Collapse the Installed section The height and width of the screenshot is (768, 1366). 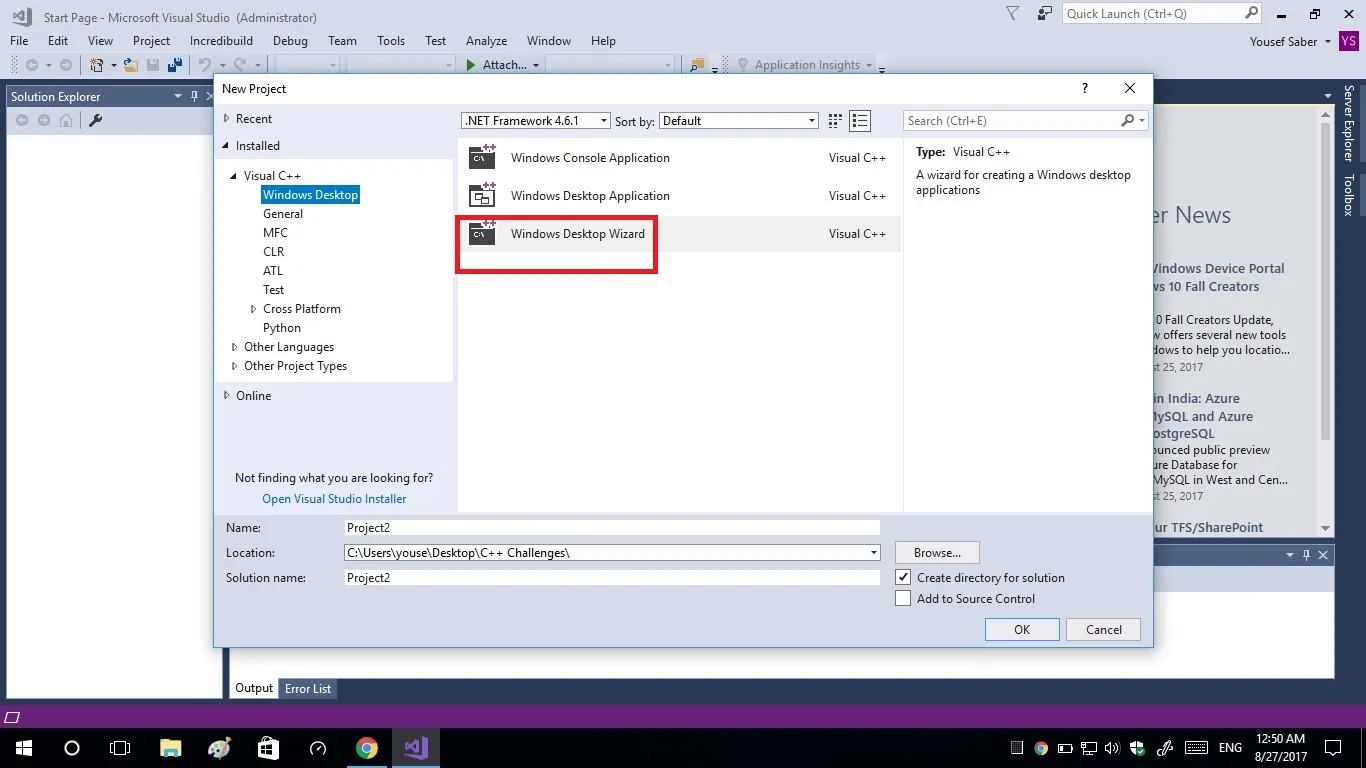(x=227, y=146)
